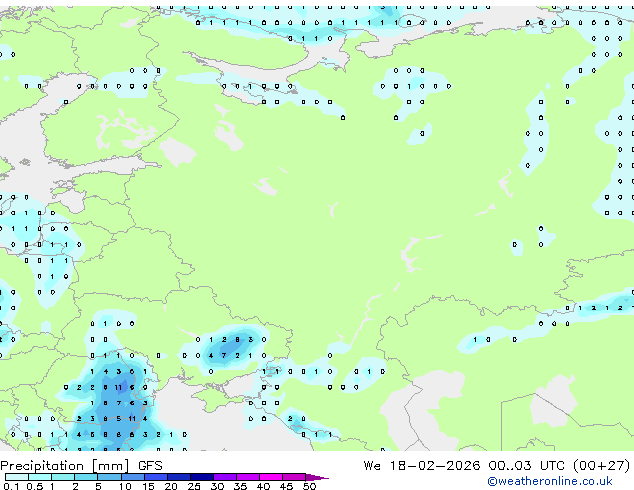Open the weatheronline.co.uk copyright link

click(x=549, y=481)
